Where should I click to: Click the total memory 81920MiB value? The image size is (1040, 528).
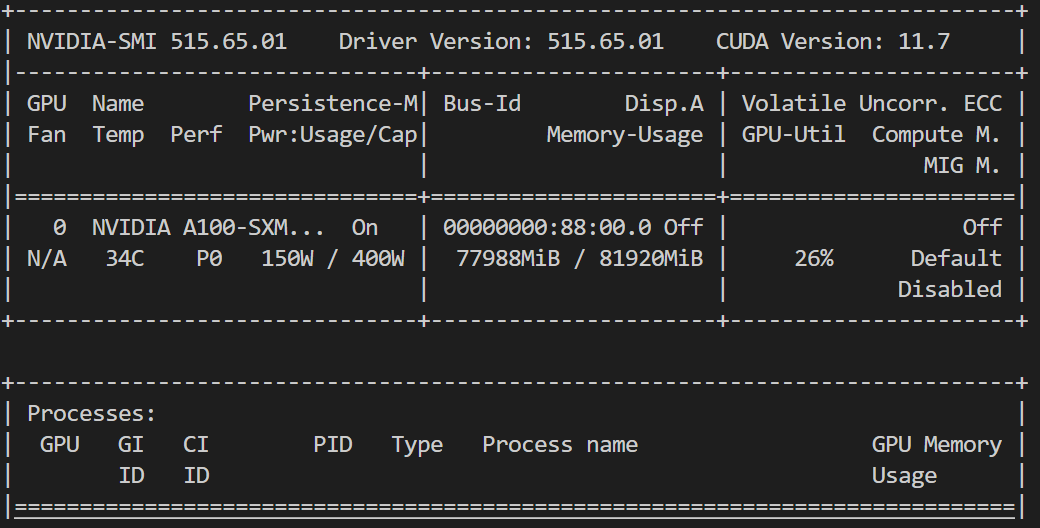click(651, 259)
